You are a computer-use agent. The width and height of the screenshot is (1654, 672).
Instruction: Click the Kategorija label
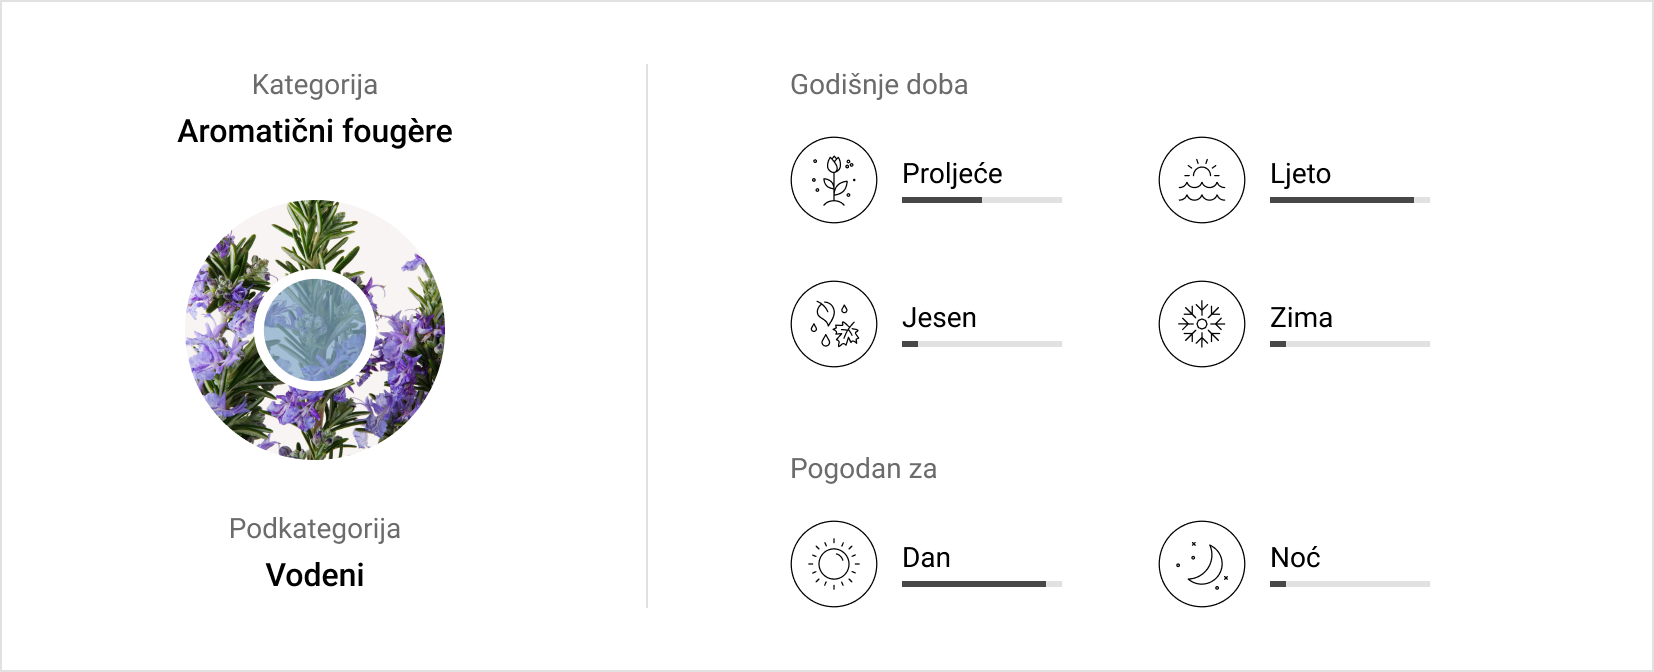click(315, 85)
